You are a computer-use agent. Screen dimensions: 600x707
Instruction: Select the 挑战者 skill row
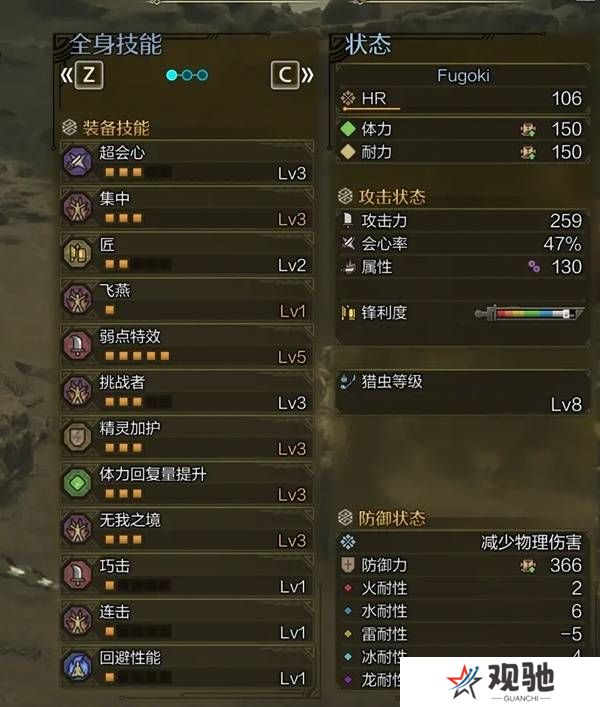click(187, 391)
